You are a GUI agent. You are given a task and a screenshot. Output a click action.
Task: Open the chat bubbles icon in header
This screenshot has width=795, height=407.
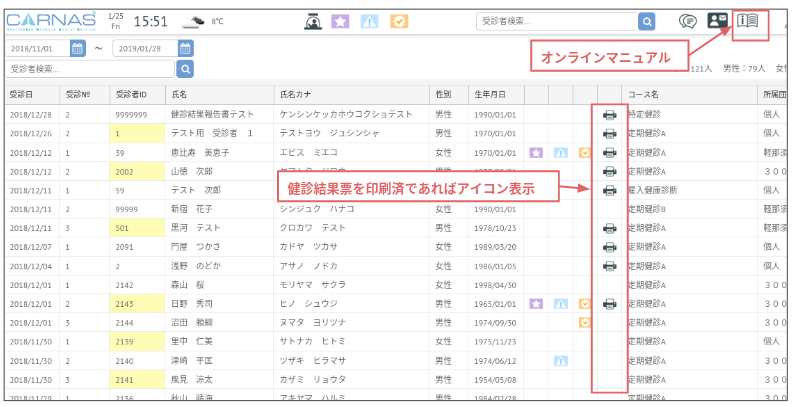pos(687,21)
